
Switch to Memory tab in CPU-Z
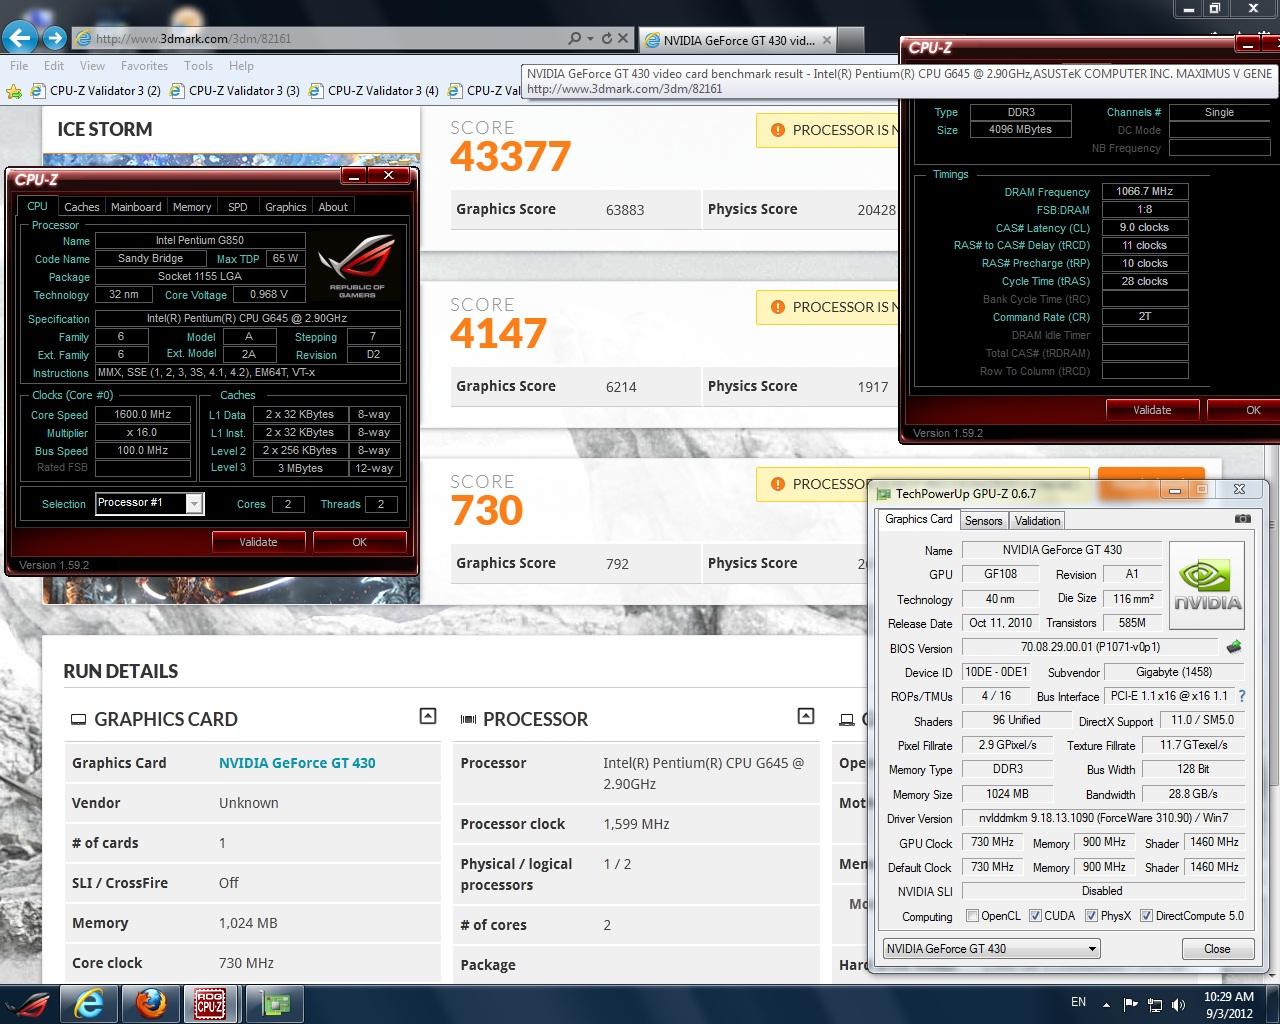[192, 207]
